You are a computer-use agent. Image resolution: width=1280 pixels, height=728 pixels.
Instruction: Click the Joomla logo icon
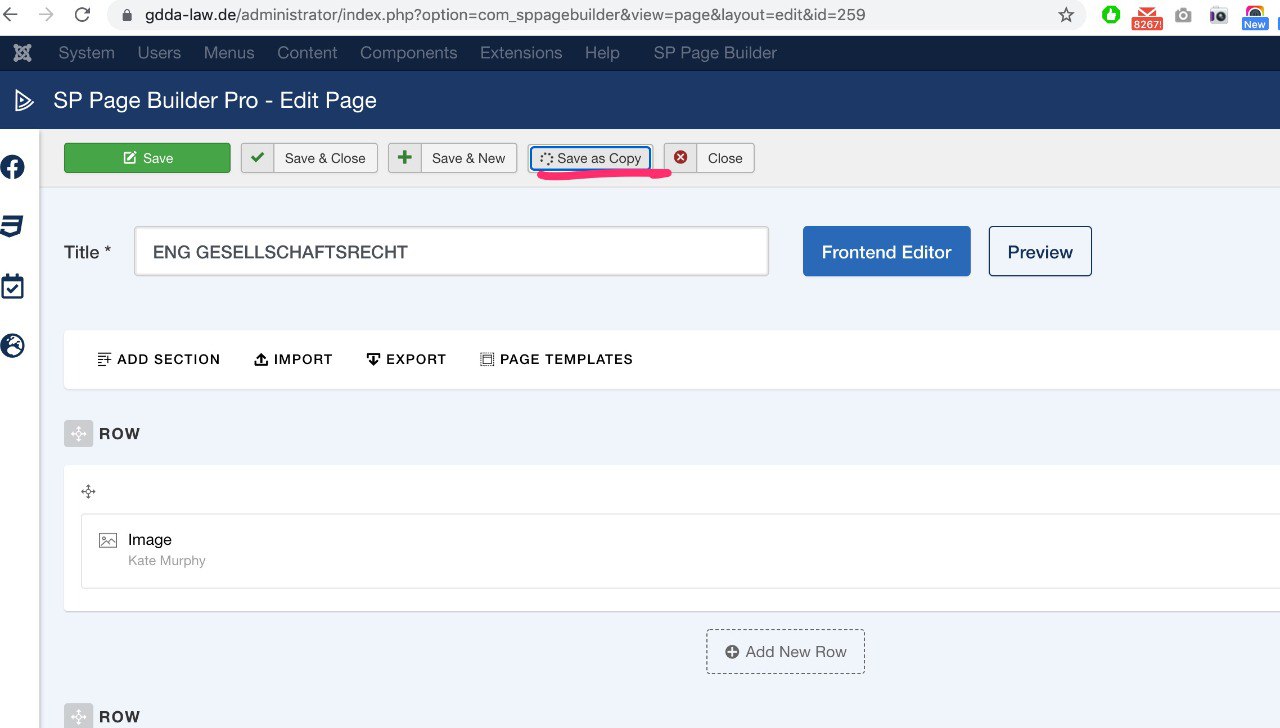point(23,53)
